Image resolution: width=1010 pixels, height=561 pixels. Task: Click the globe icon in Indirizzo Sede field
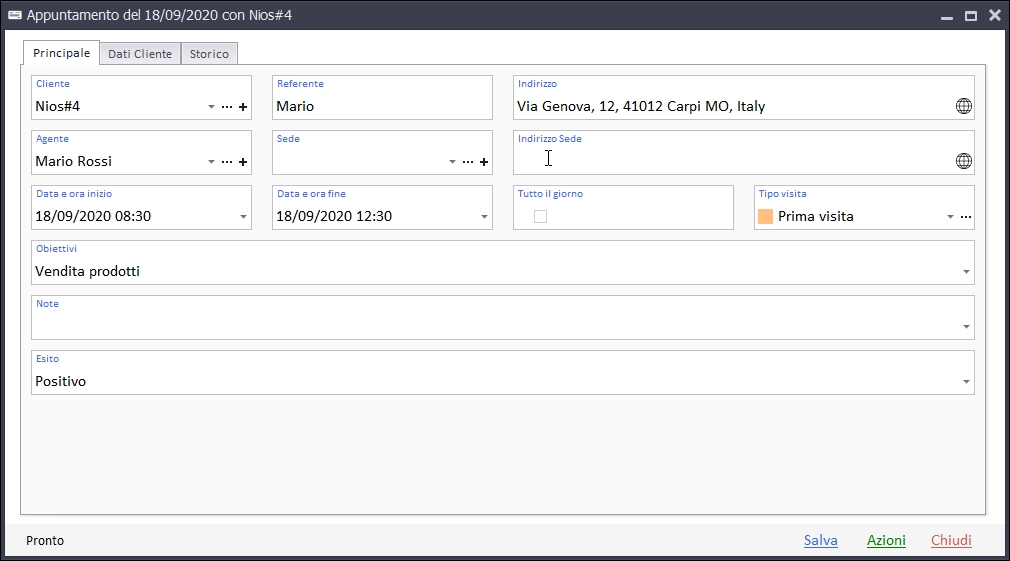tap(964, 161)
